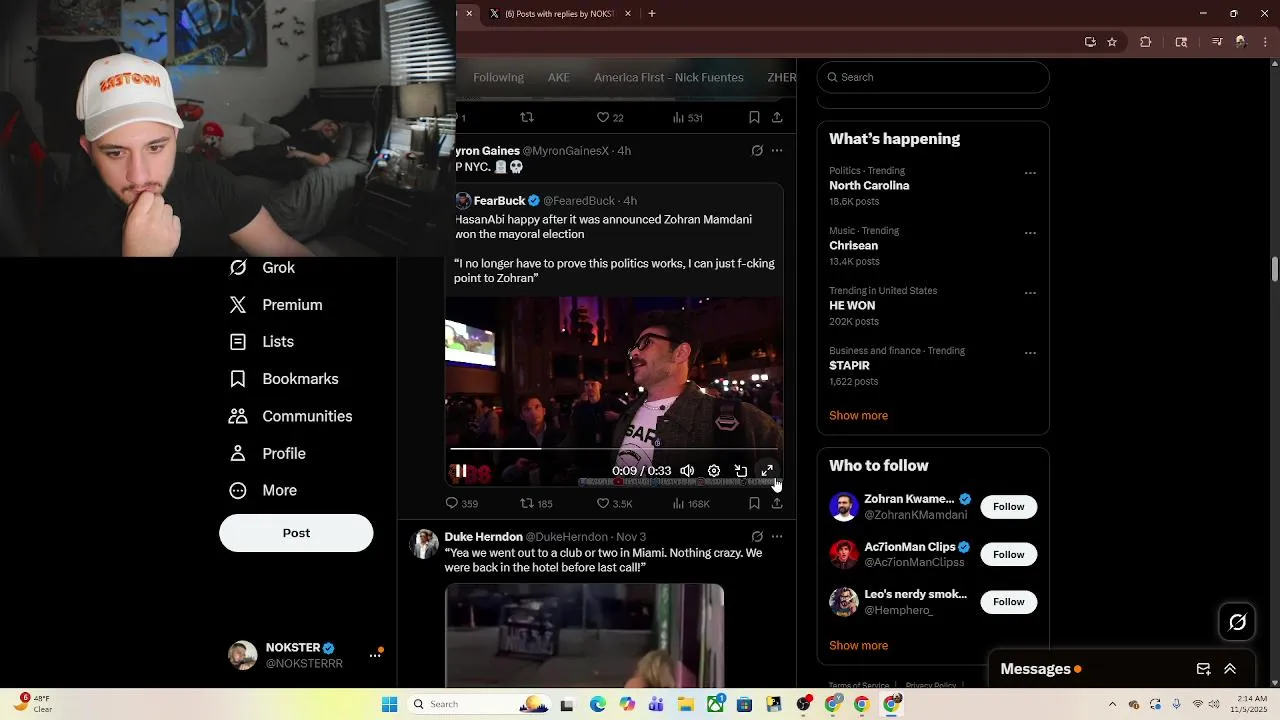View the 531 views analytics icon
The height and width of the screenshot is (720, 1280).
click(x=687, y=118)
